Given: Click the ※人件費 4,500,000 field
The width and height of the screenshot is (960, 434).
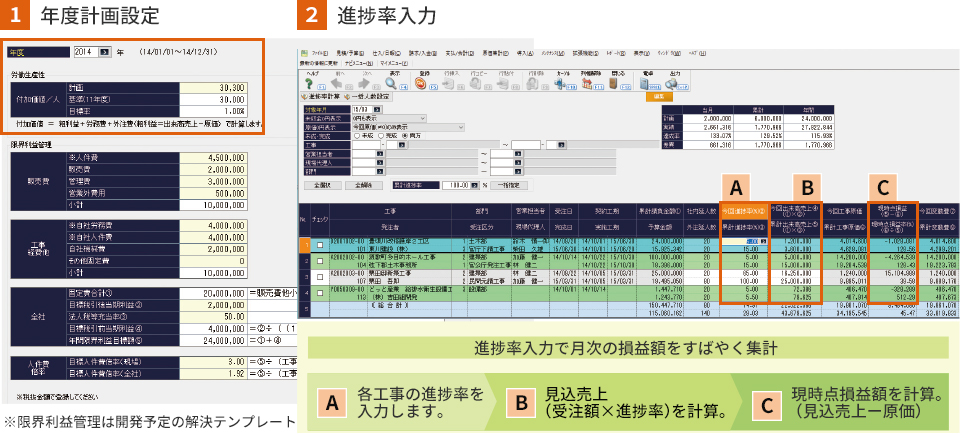Looking at the screenshot, I should [214, 158].
